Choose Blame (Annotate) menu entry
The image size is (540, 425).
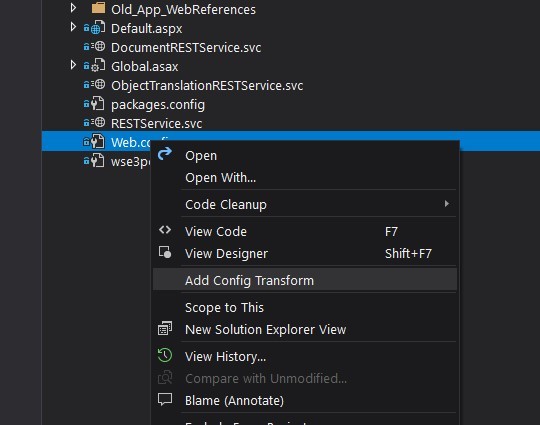point(305,400)
